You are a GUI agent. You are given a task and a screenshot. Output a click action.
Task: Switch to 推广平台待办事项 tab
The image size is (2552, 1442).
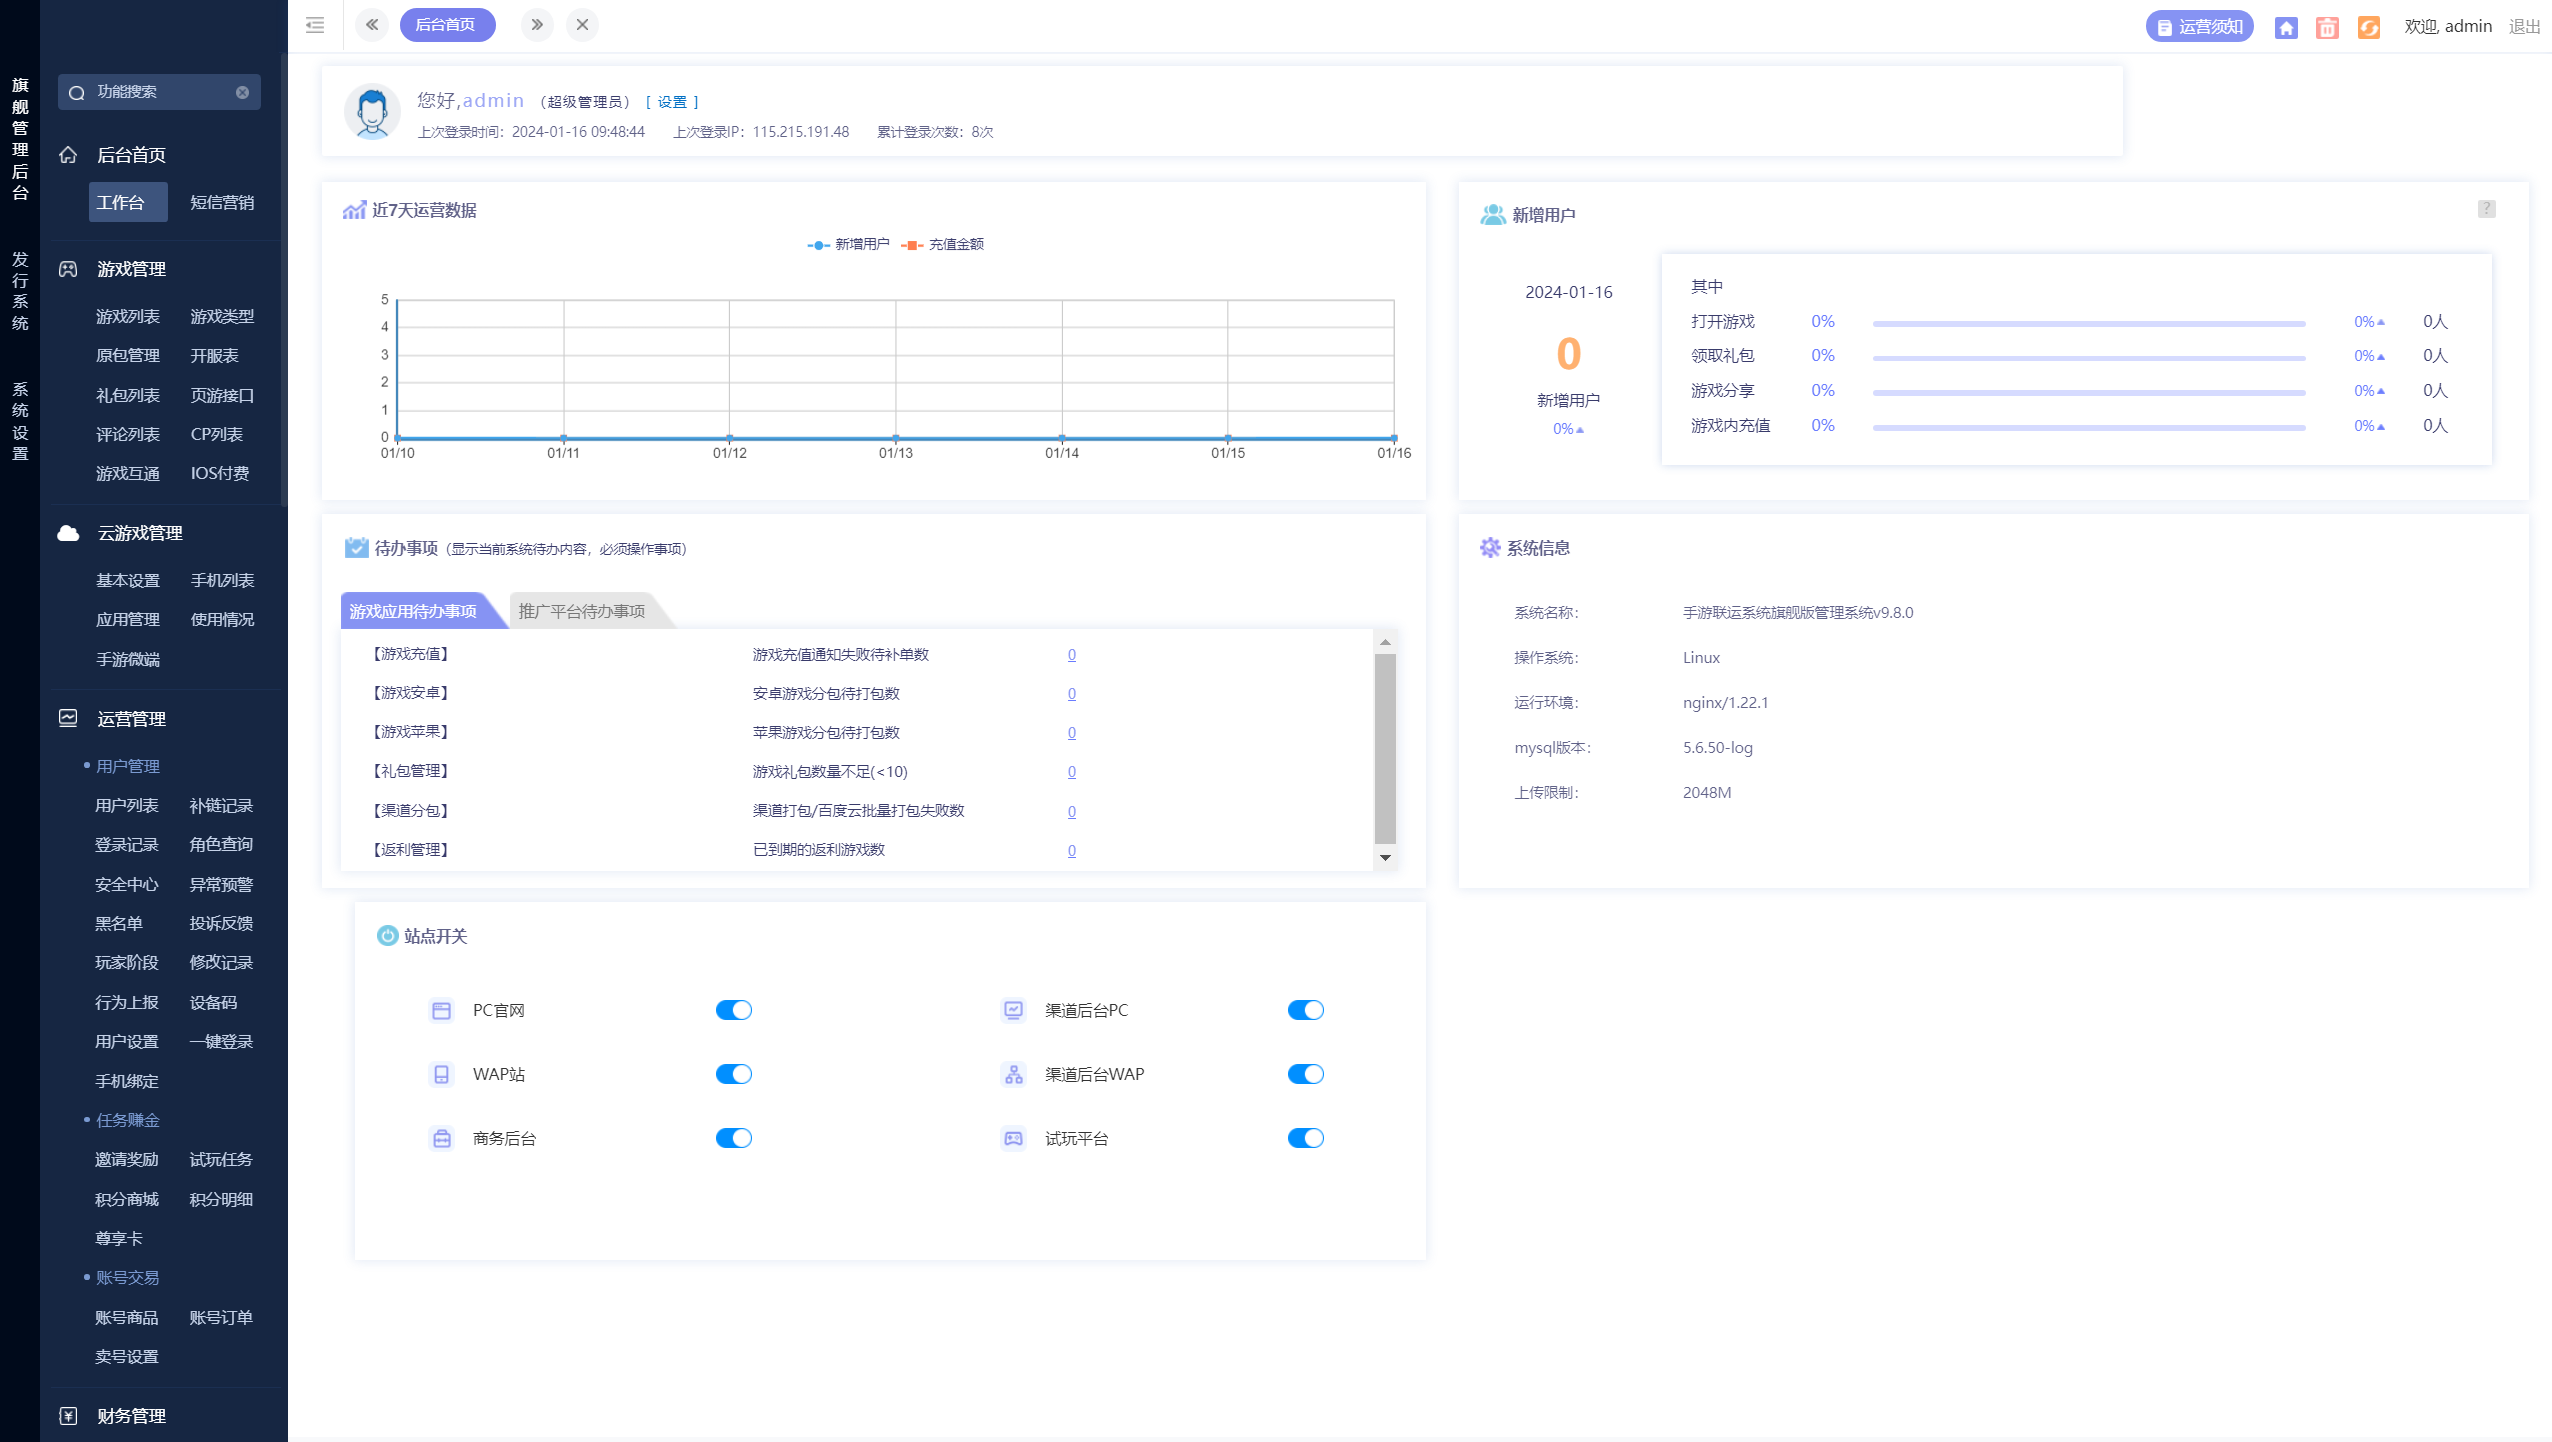(582, 611)
